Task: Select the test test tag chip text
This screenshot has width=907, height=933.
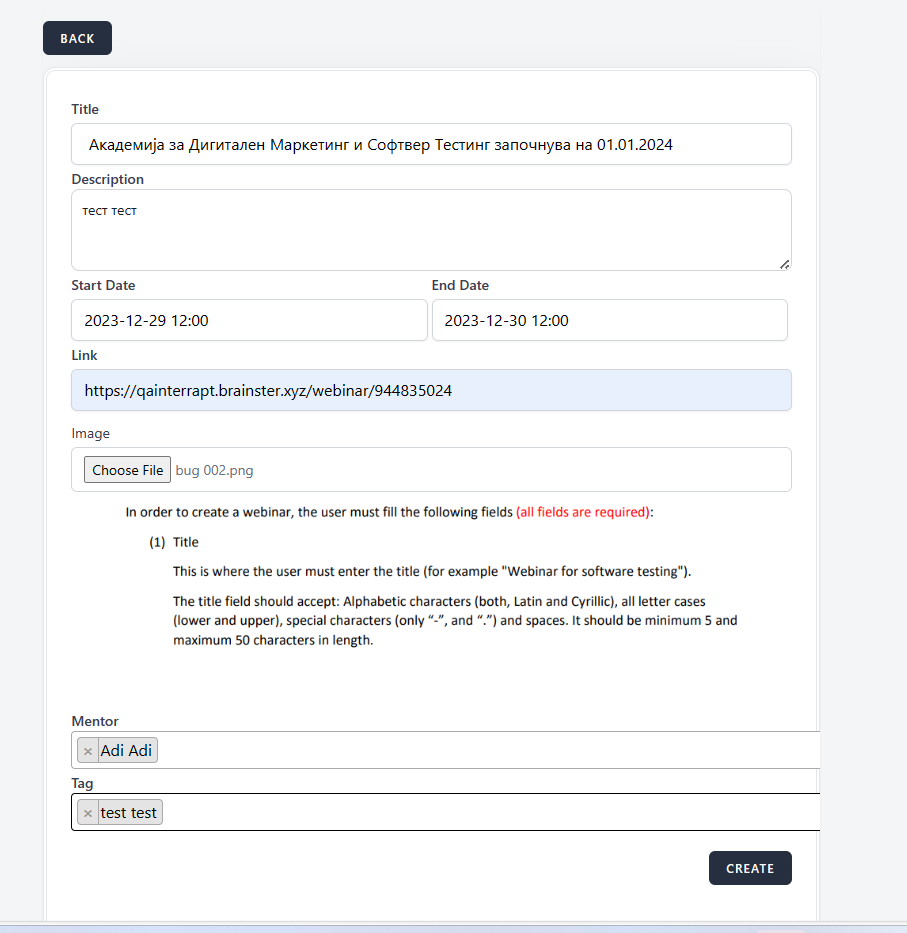Action: pyautogui.click(x=129, y=812)
